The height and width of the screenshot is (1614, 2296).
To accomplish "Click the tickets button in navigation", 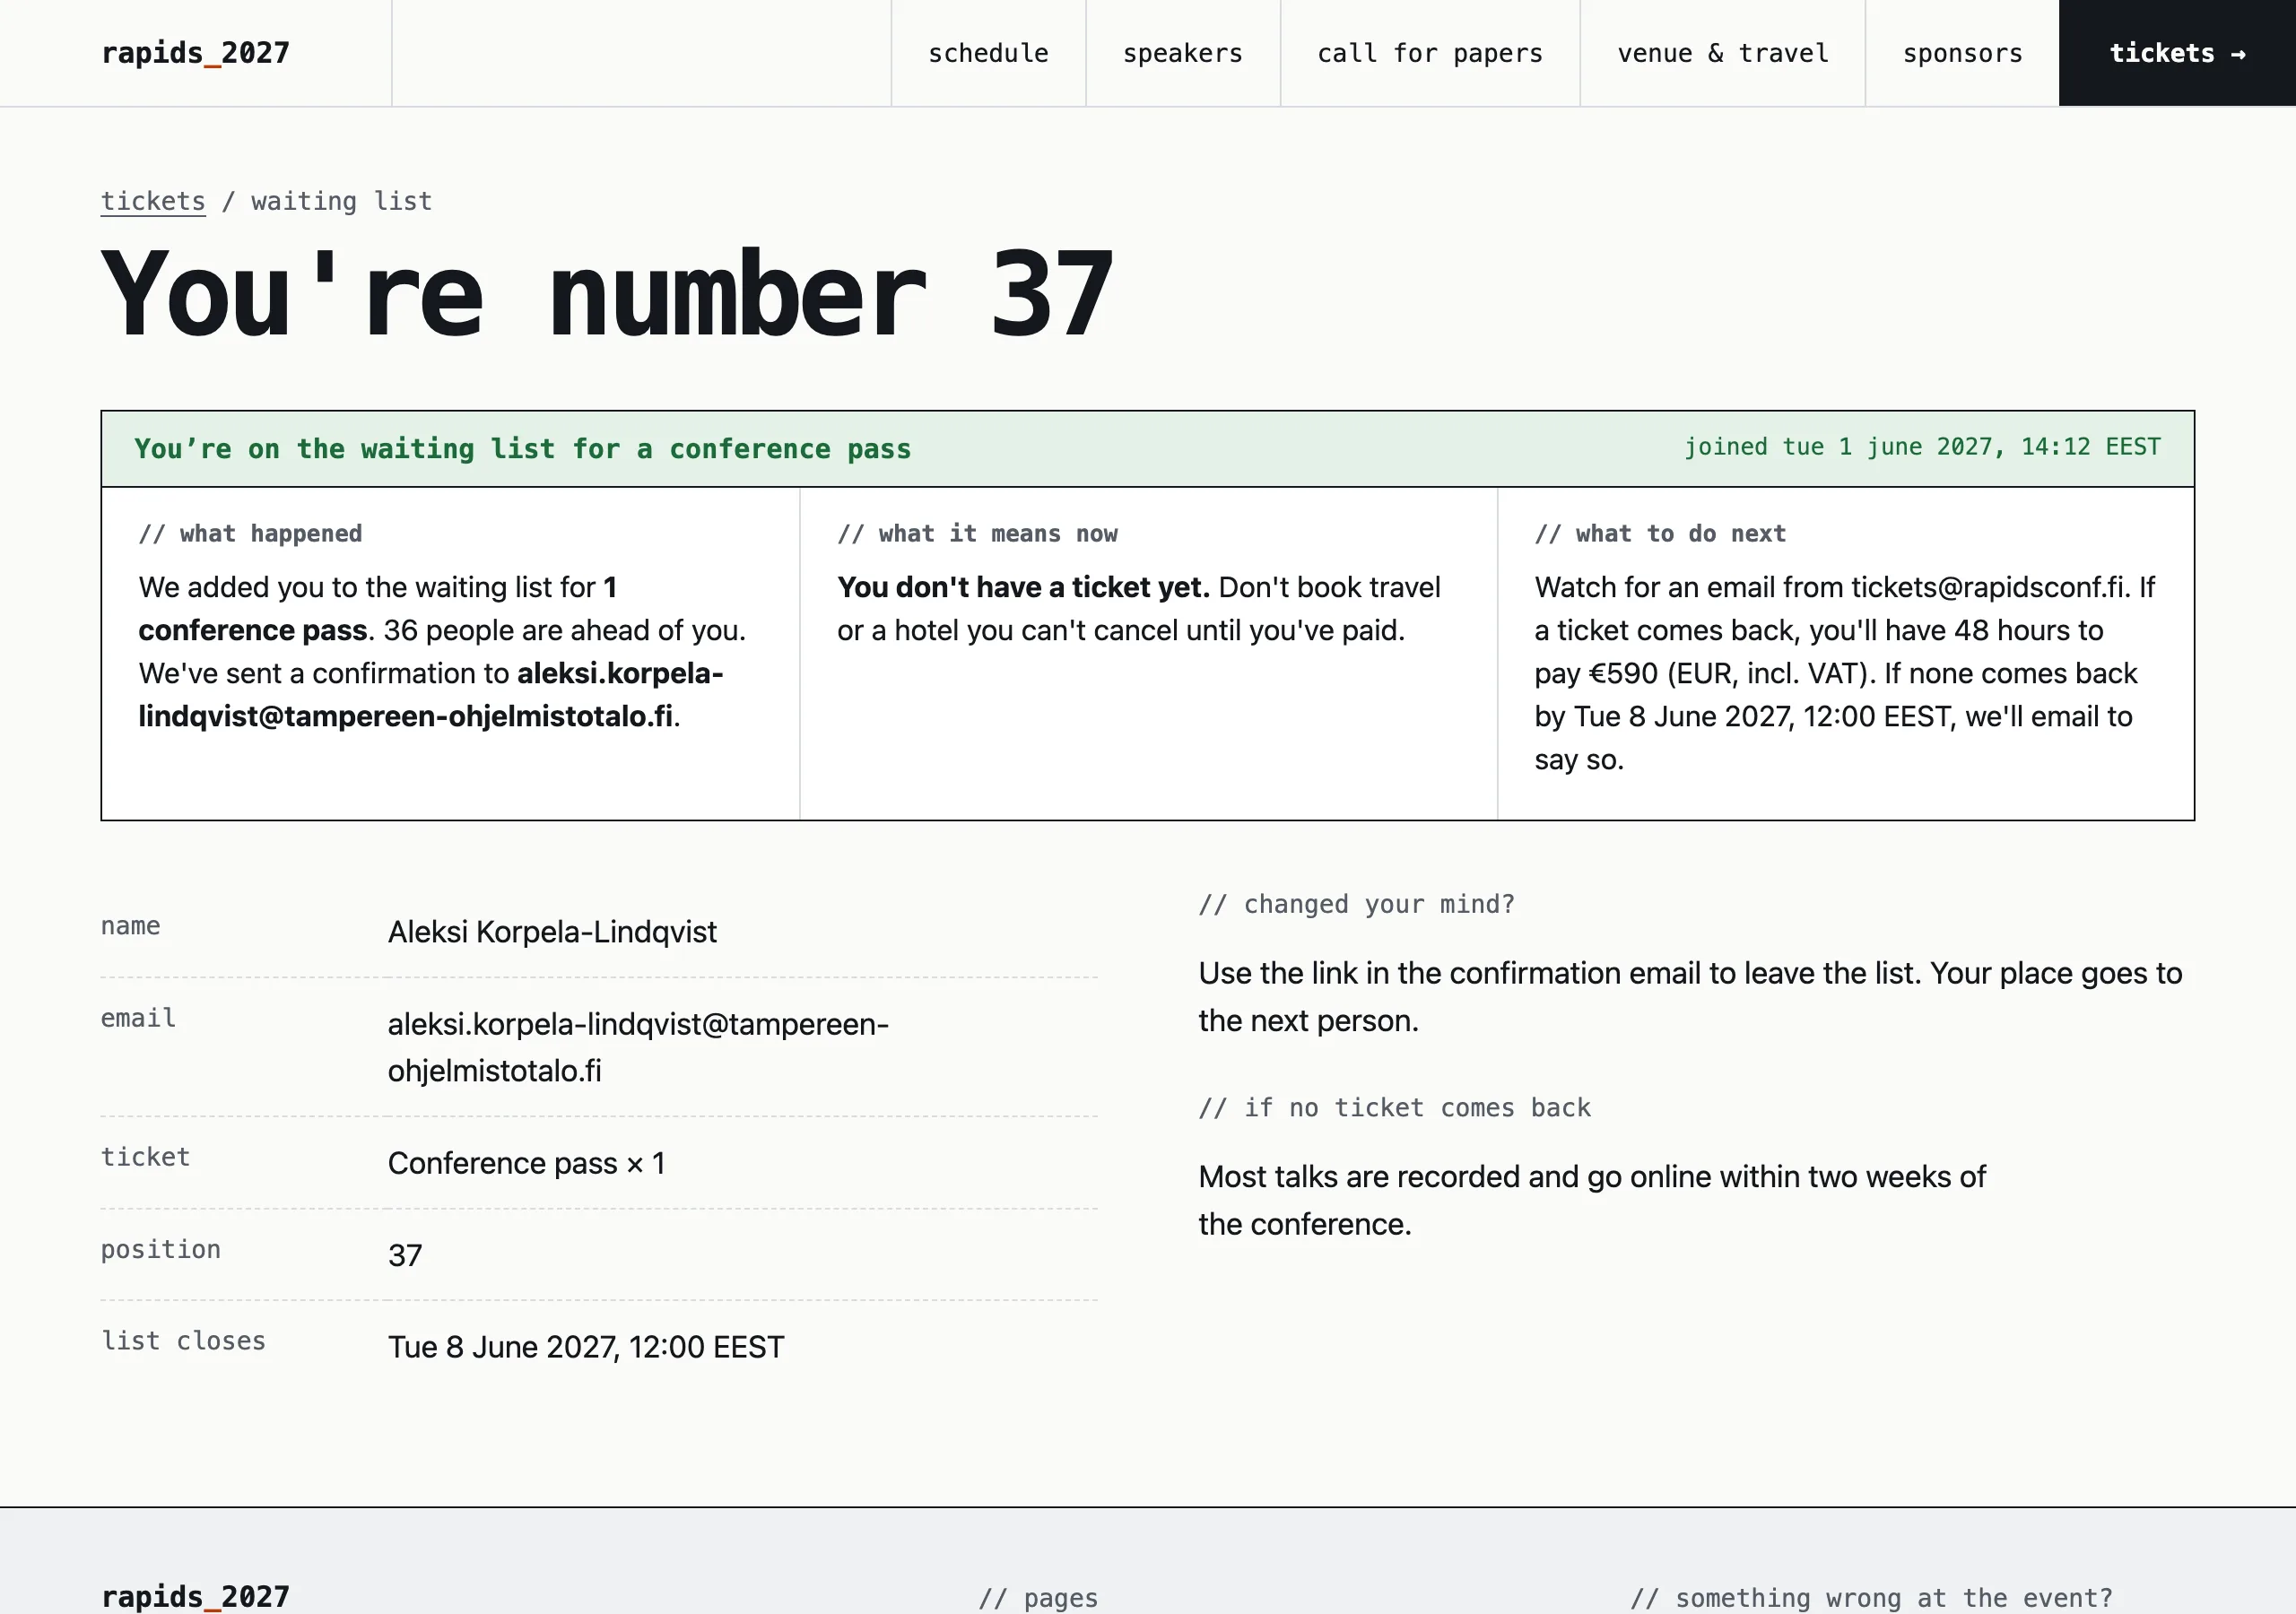I will [2177, 53].
